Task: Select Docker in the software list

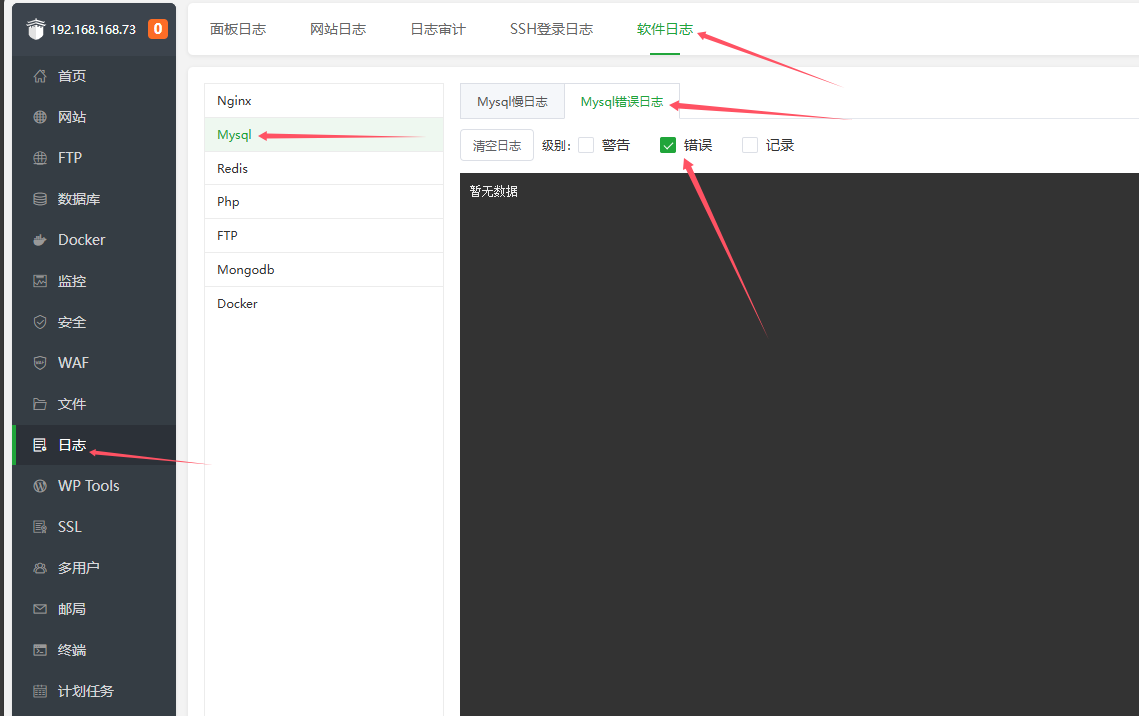Action: point(324,304)
